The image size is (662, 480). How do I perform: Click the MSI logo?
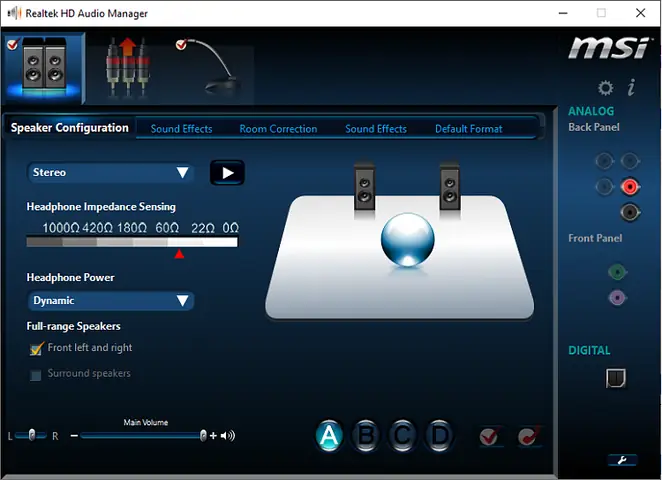tap(609, 48)
